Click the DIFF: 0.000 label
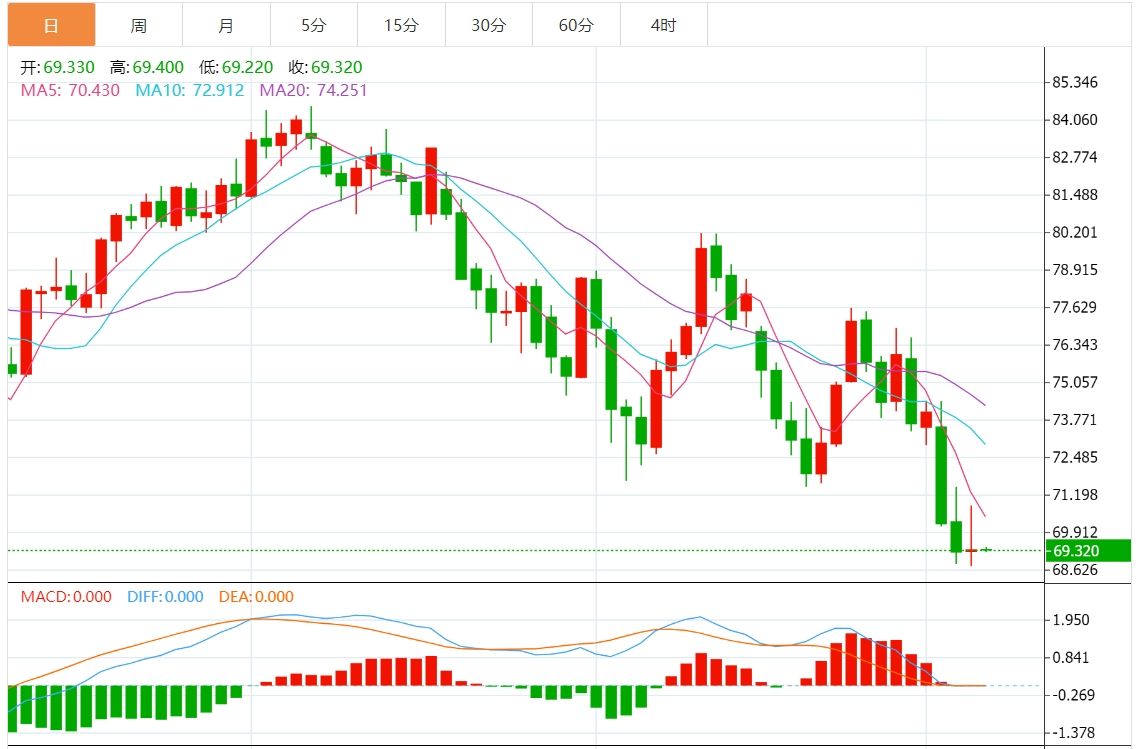1144x749 pixels. [165, 597]
